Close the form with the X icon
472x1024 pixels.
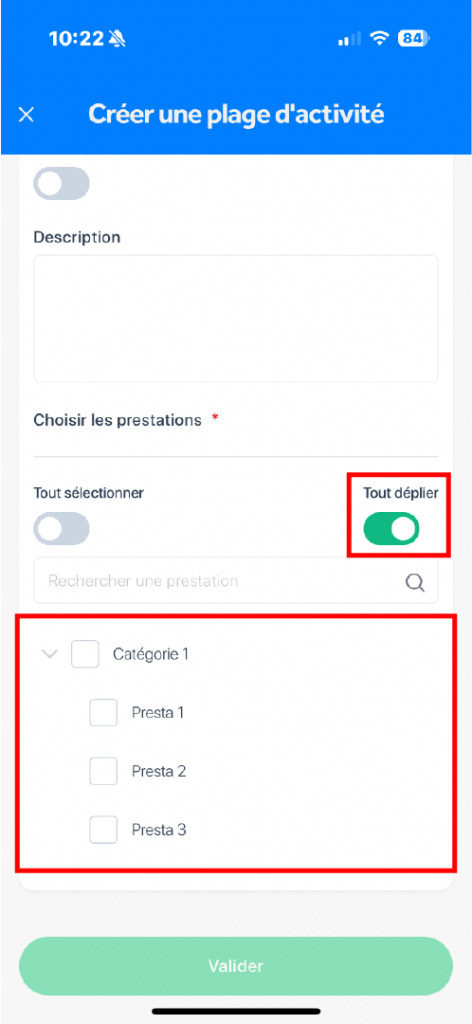26,115
